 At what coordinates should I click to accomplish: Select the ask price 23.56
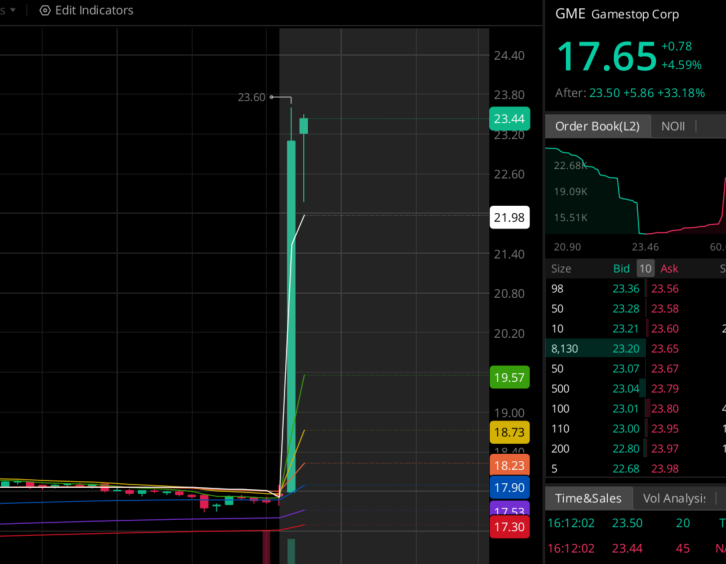coord(665,289)
